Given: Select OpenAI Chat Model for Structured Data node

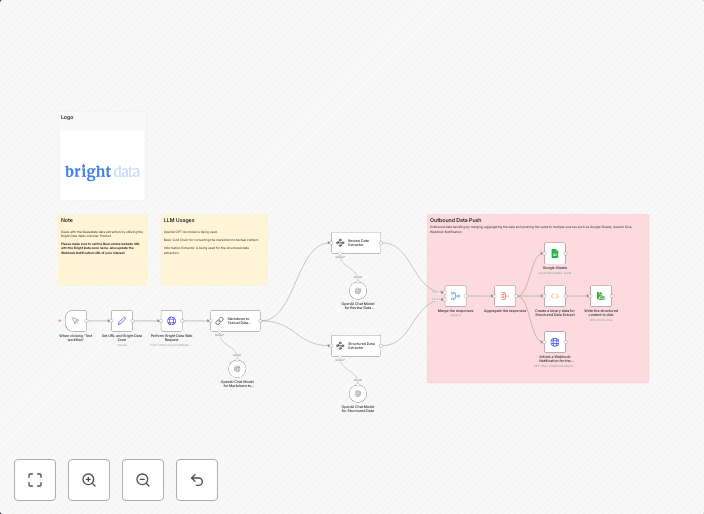Looking at the screenshot, I should coord(358,394).
